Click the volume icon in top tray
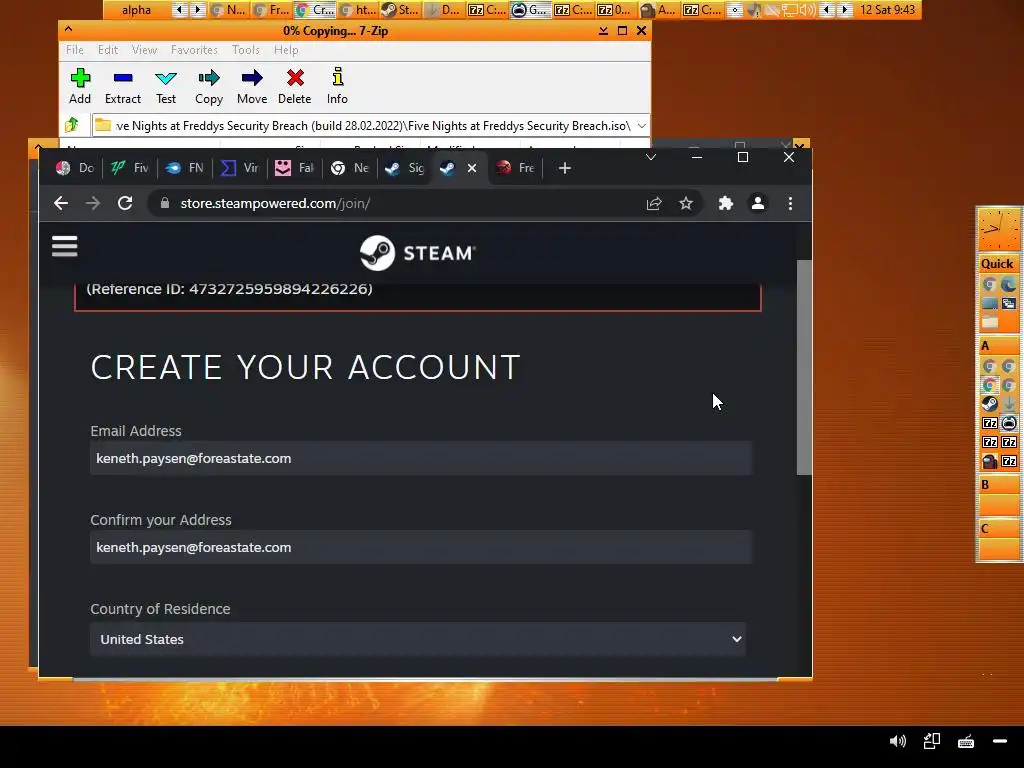The height and width of the screenshot is (768, 1024). [807, 10]
